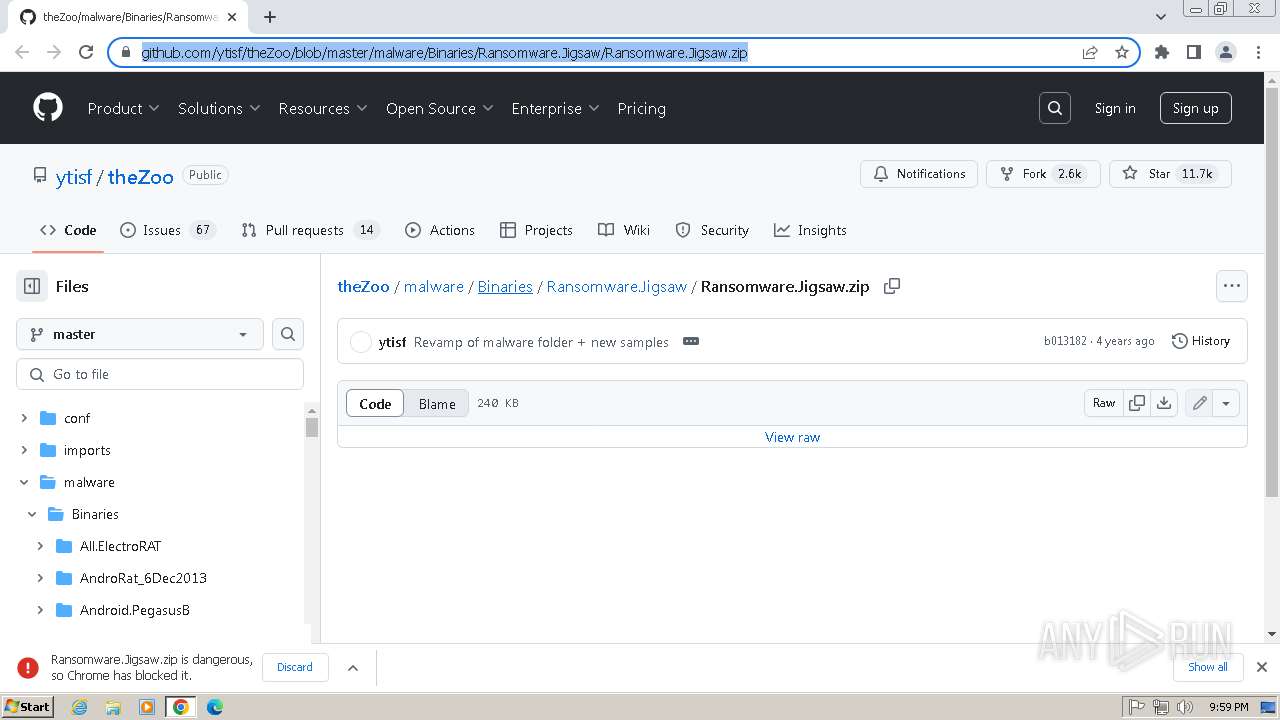
Task: Click the share page icon in address bar
Action: [x=1090, y=52]
